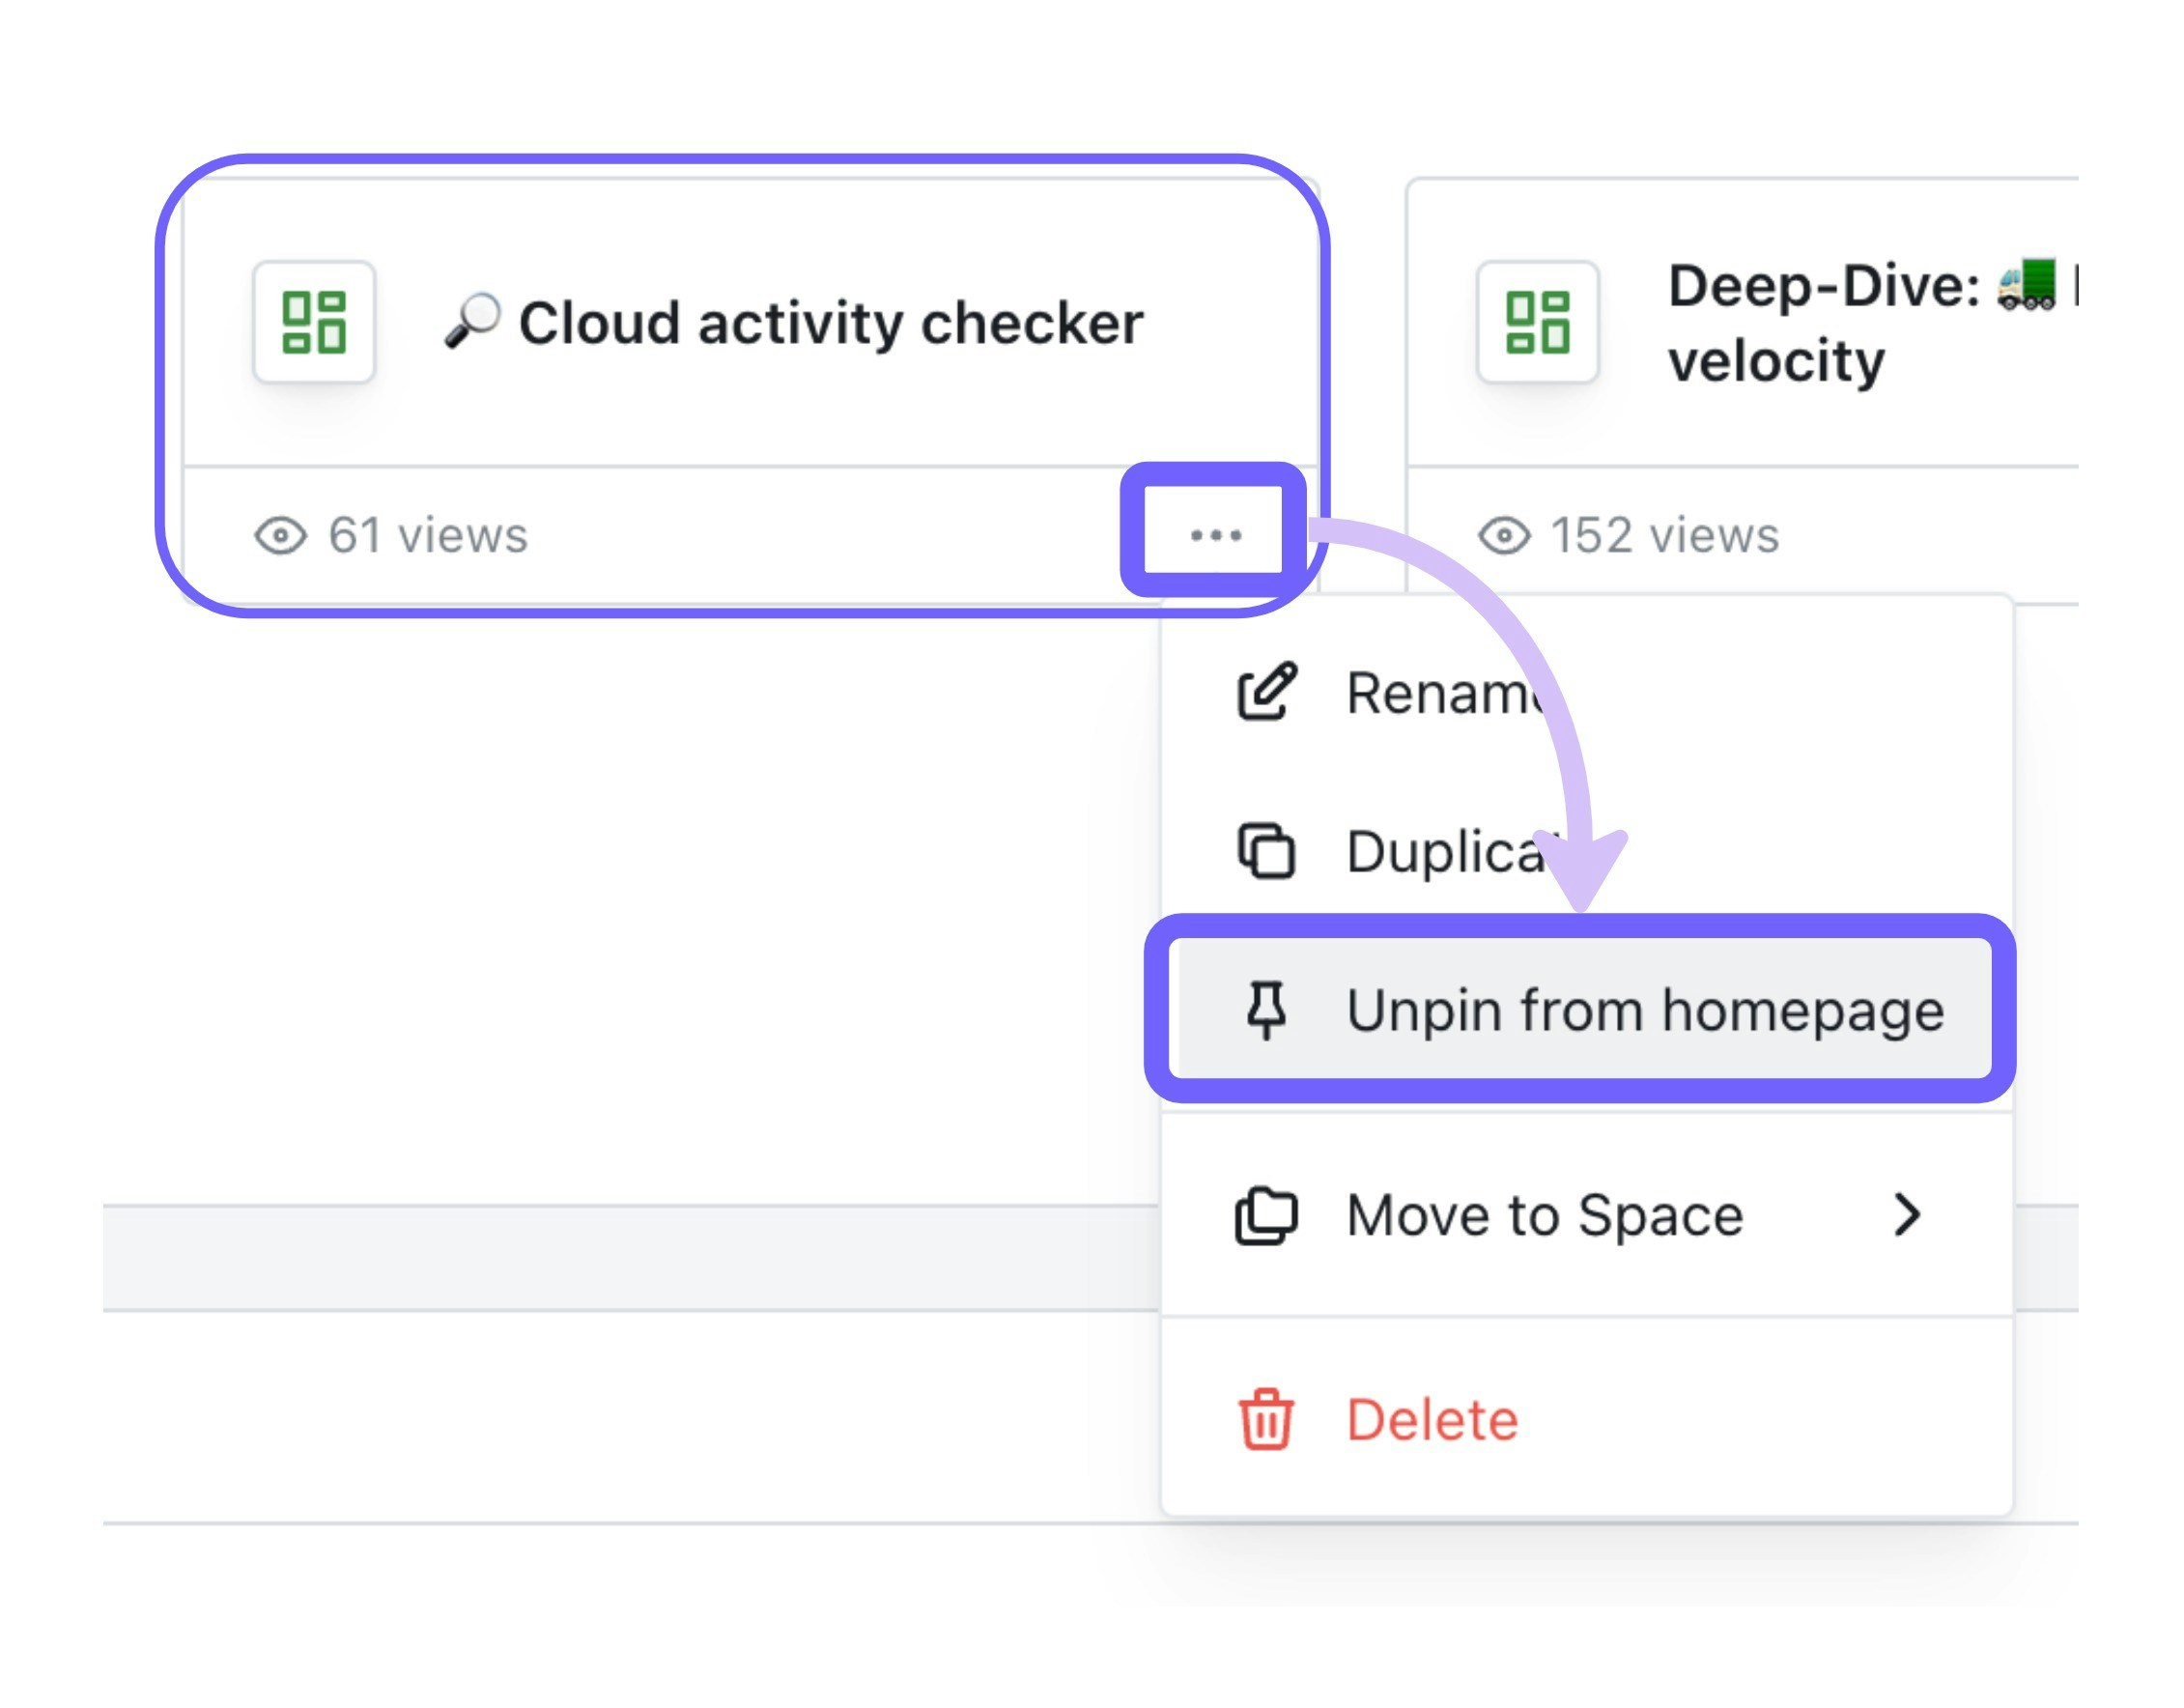Click the Cloud activity checker dashboard icon
Screen dimensions: 2184x1708
[x=314, y=322]
